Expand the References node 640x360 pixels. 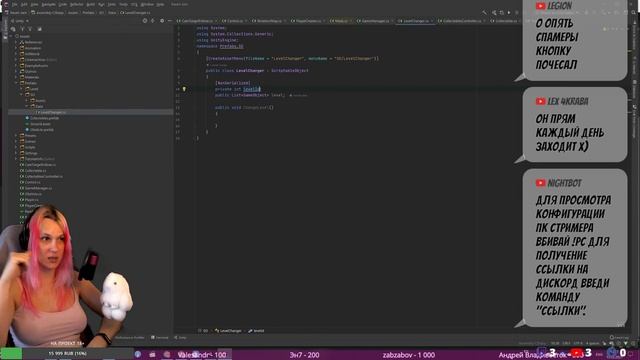point(16,42)
